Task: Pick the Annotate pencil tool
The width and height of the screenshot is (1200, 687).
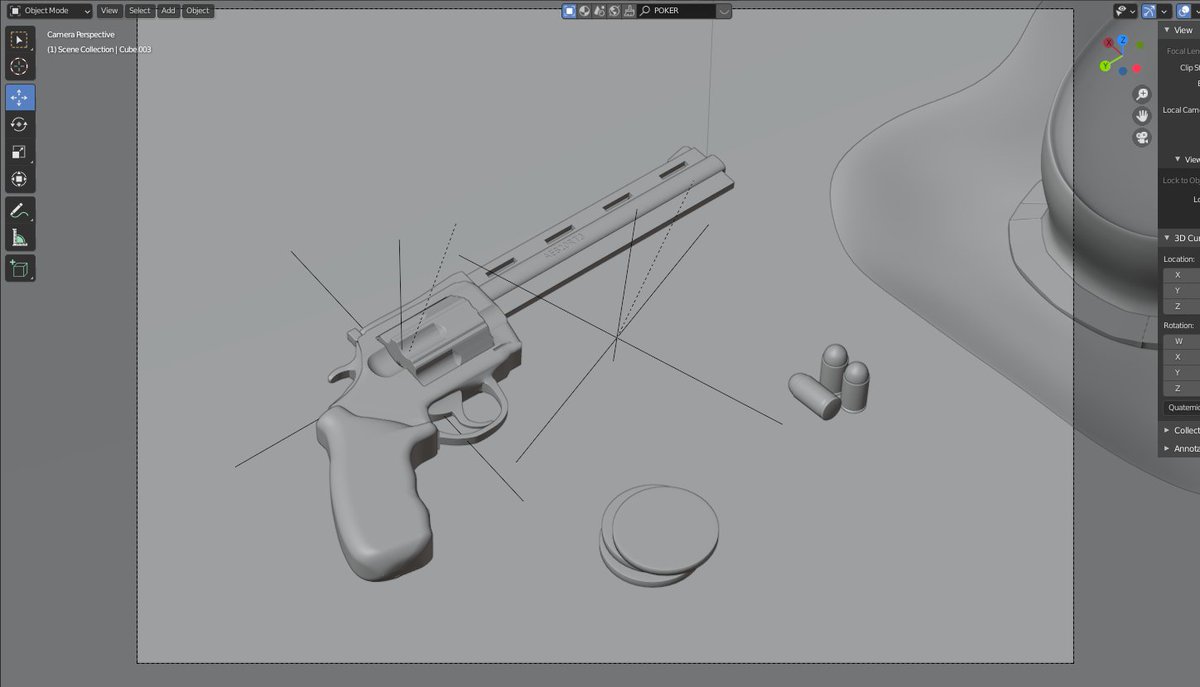Action: [x=20, y=210]
